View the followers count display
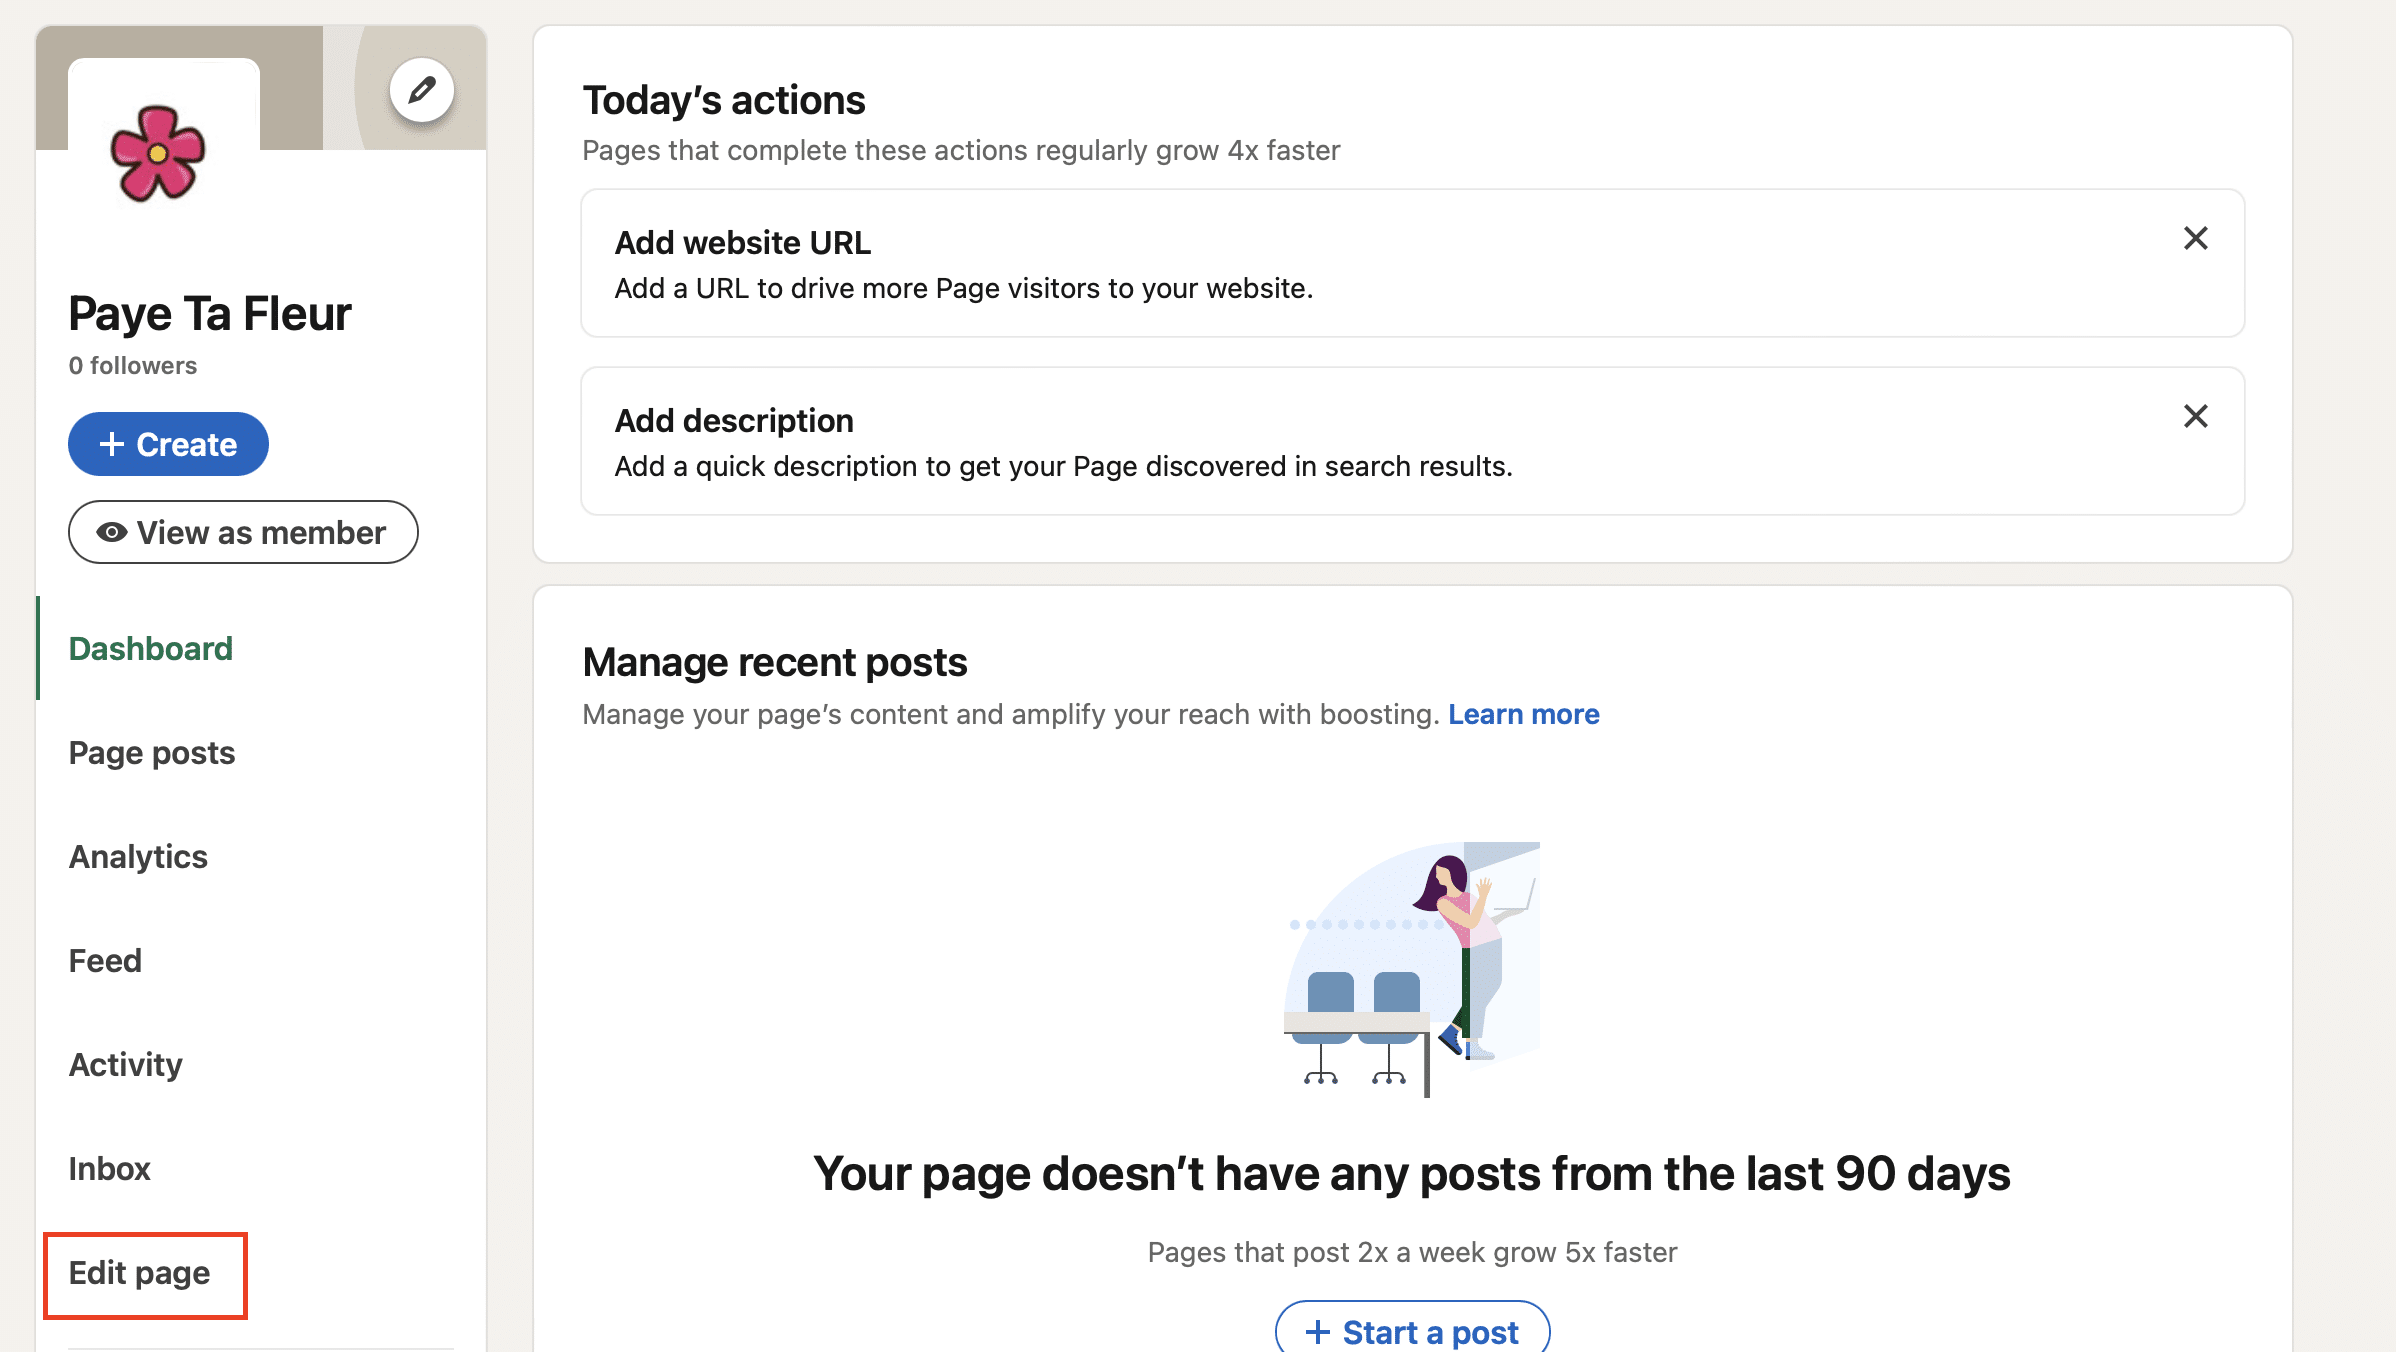The height and width of the screenshot is (1352, 2396). (x=132, y=365)
